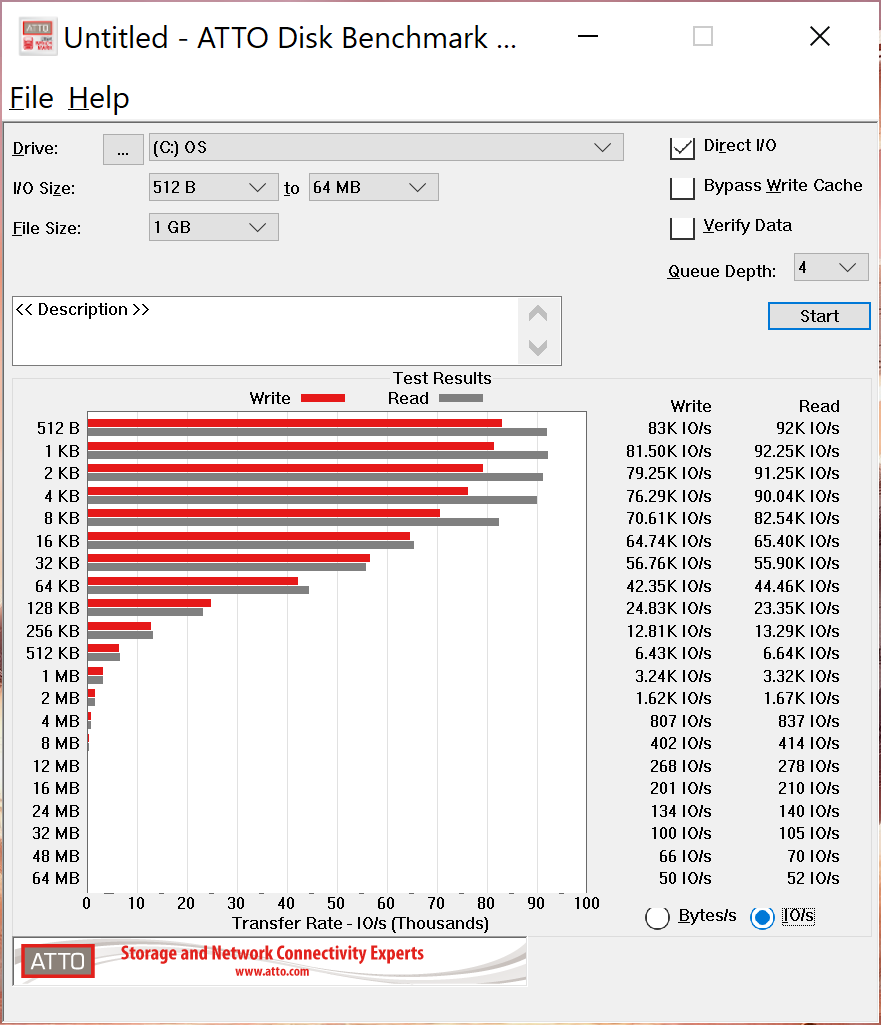Click the red Write legend swatch
This screenshot has width=881, height=1025.
click(x=323, y=398)
